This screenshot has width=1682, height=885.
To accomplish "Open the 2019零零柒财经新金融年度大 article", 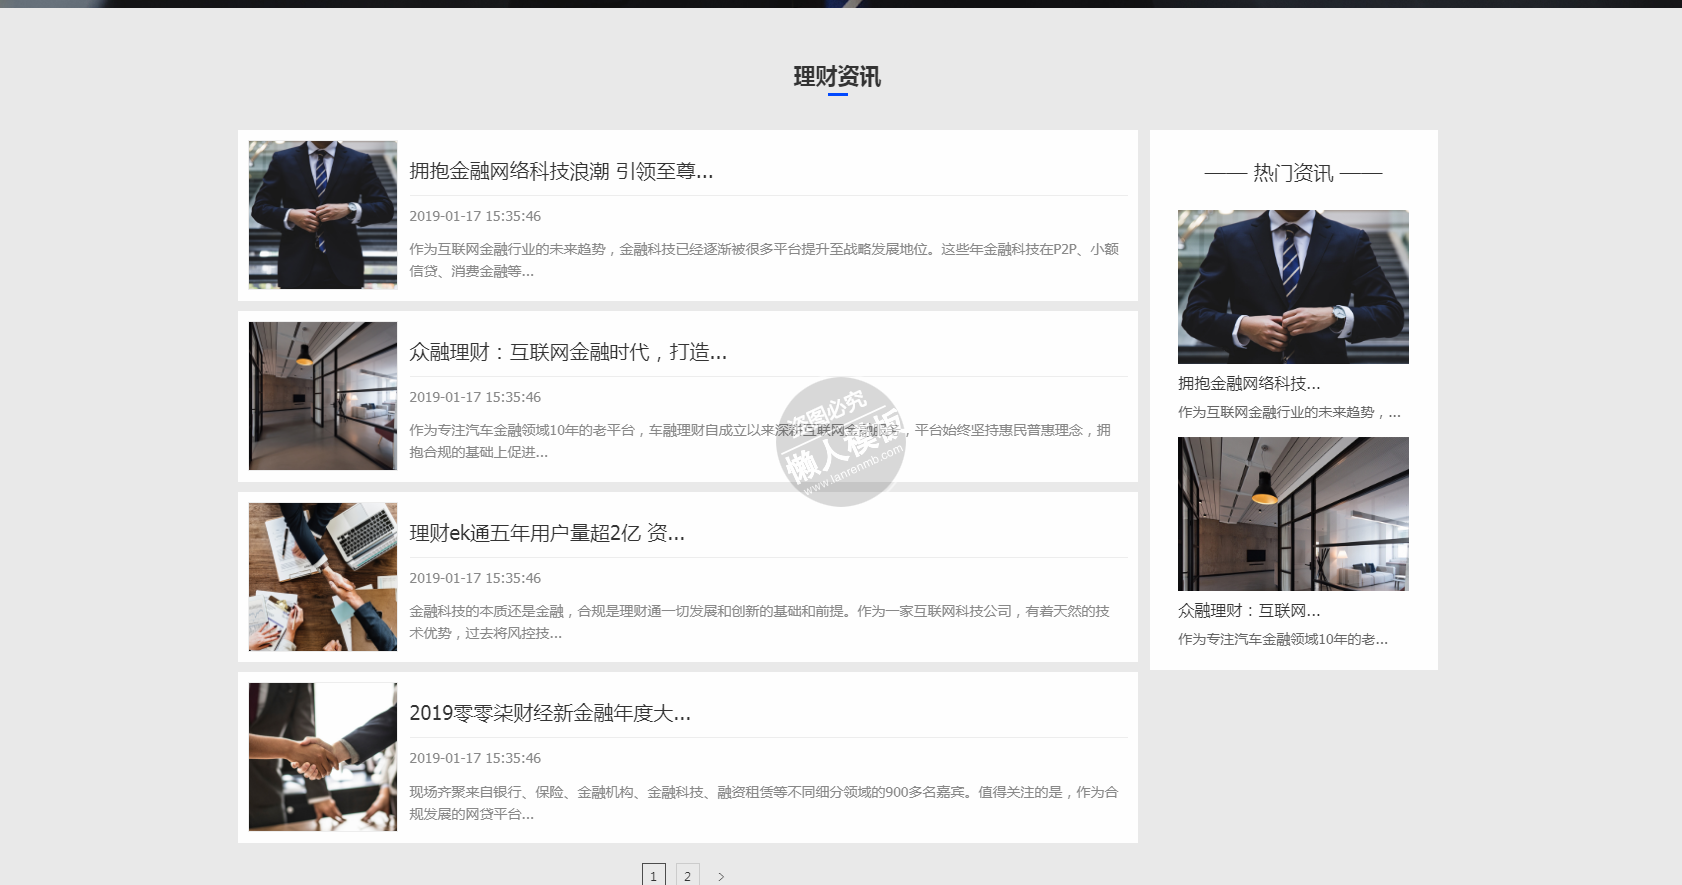I will [549, 713].
